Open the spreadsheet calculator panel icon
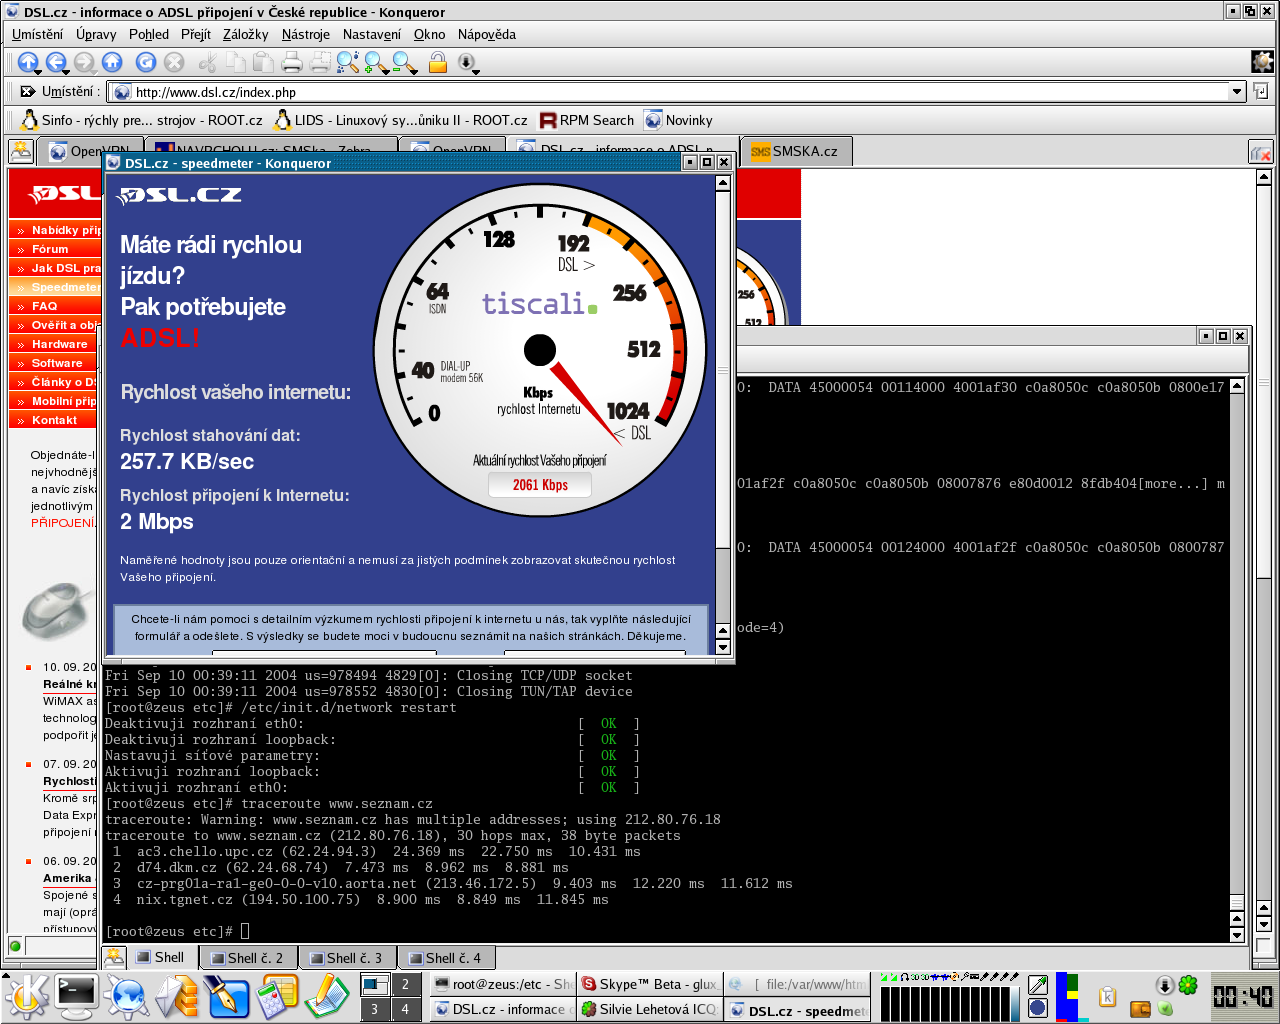 pos(276,996)
